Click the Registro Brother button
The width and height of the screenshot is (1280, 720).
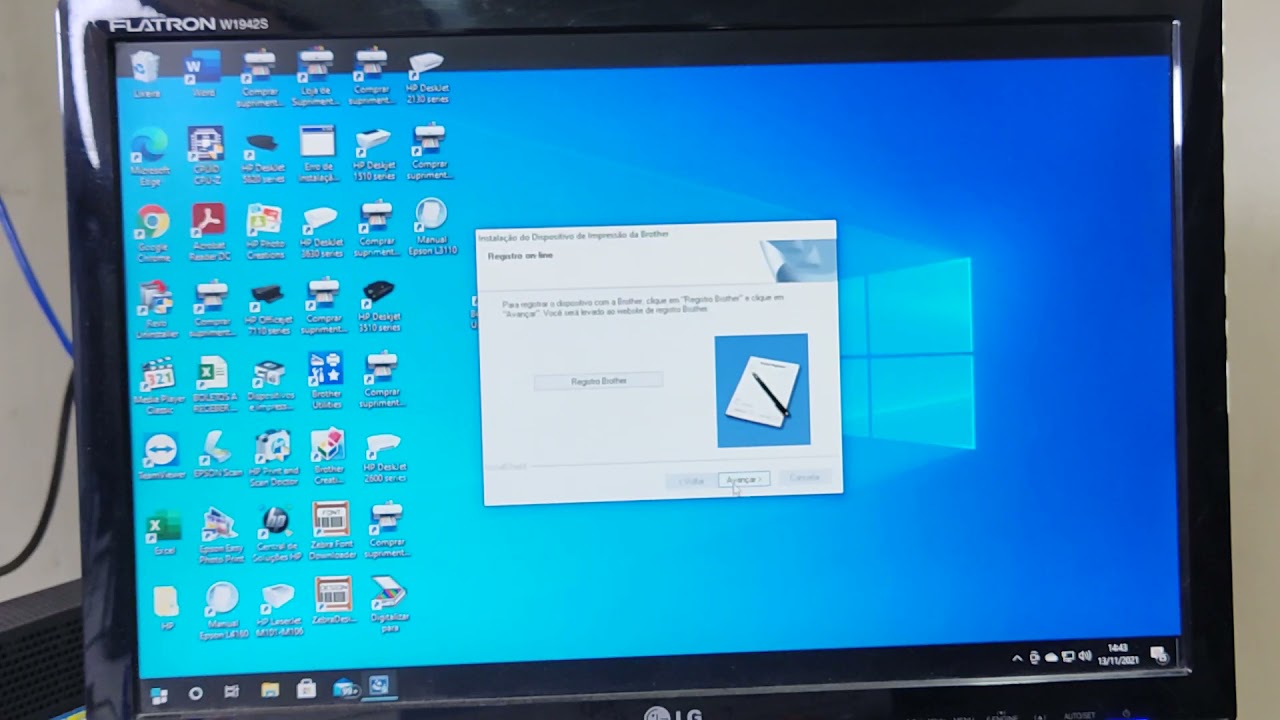click(598, 381)
